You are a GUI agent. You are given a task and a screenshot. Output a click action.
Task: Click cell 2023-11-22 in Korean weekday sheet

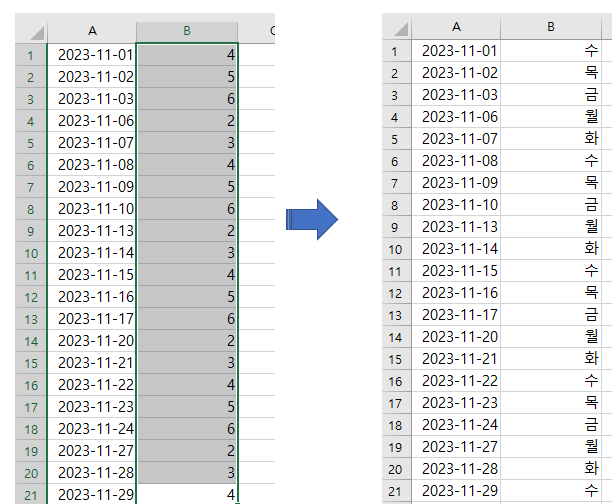pos(456,381)
